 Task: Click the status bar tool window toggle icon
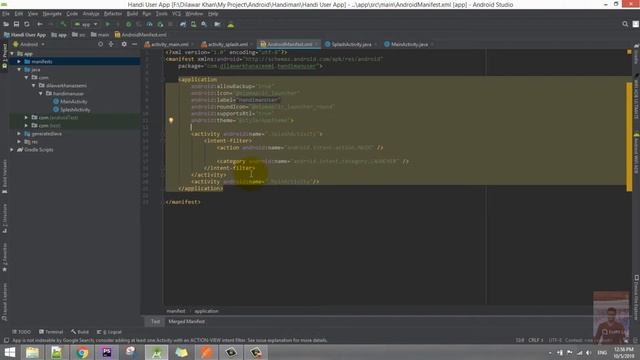(x=6, y=340)
